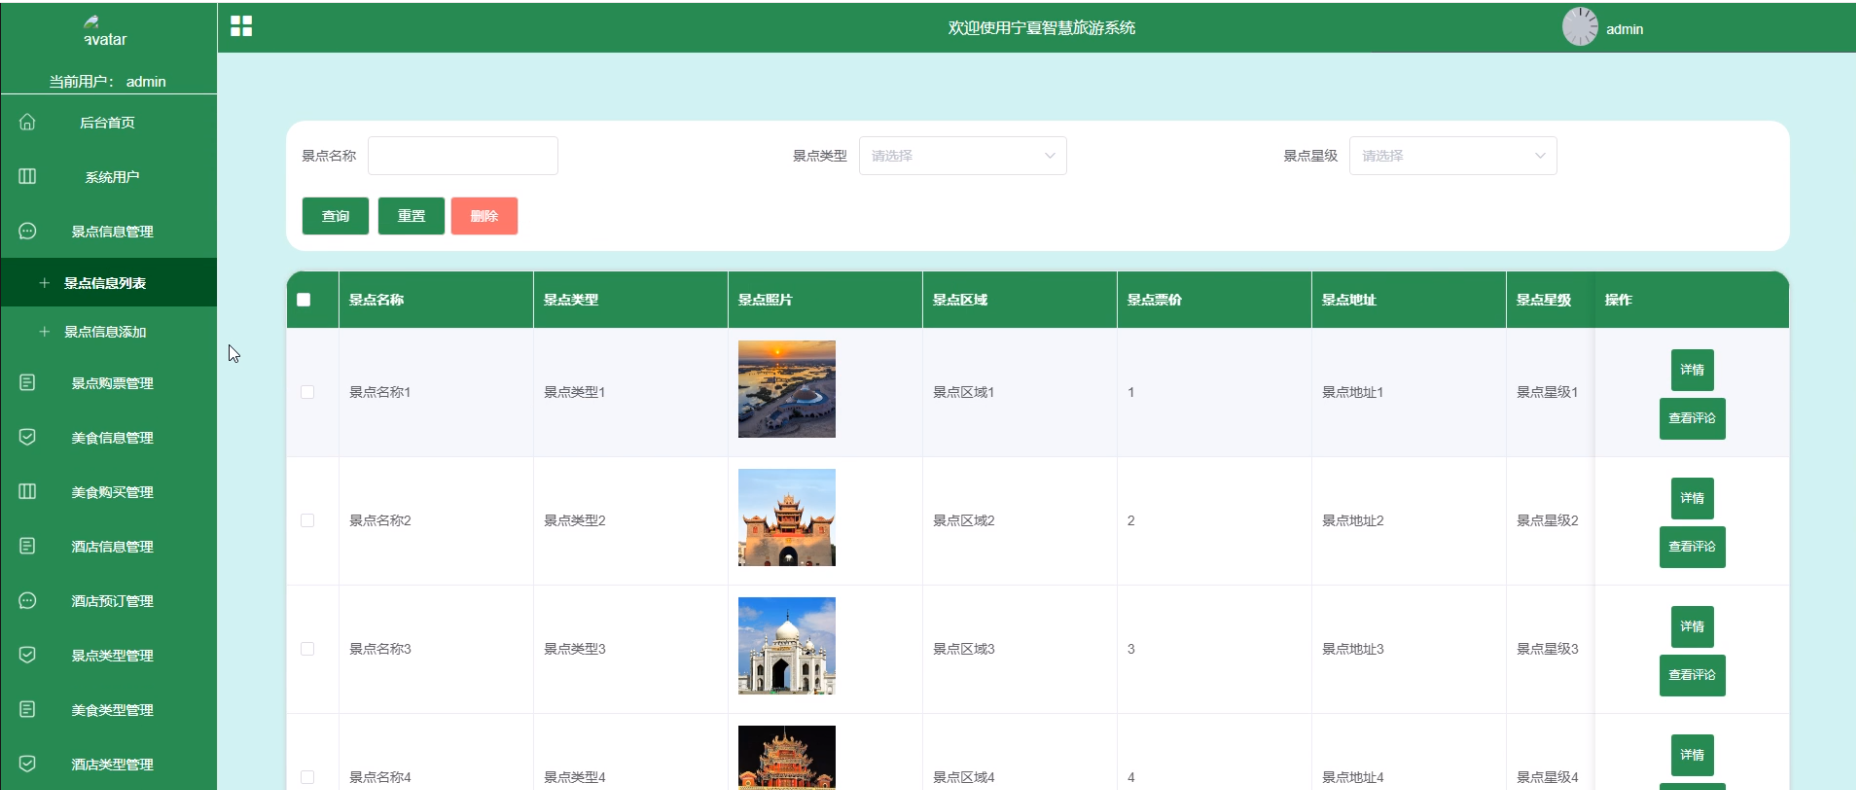
Task: Expand 景点类型管理 menu
Action: tap(108, 656)
